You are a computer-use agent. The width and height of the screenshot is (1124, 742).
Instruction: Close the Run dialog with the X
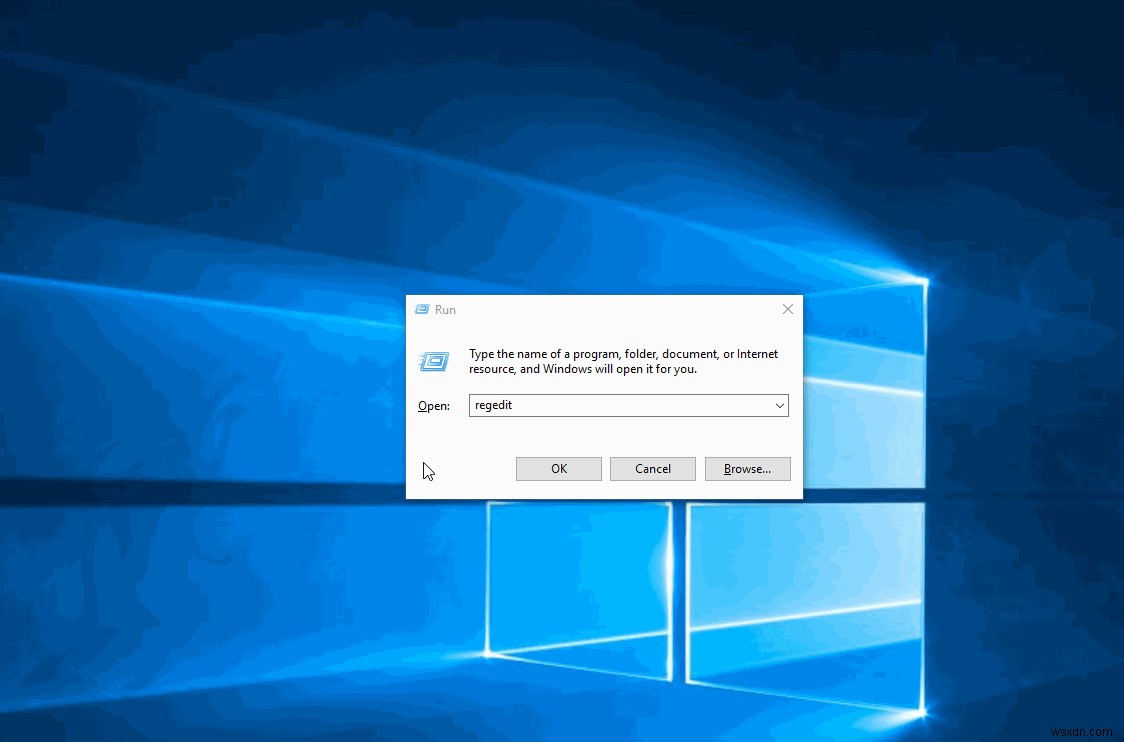point(787,309)
